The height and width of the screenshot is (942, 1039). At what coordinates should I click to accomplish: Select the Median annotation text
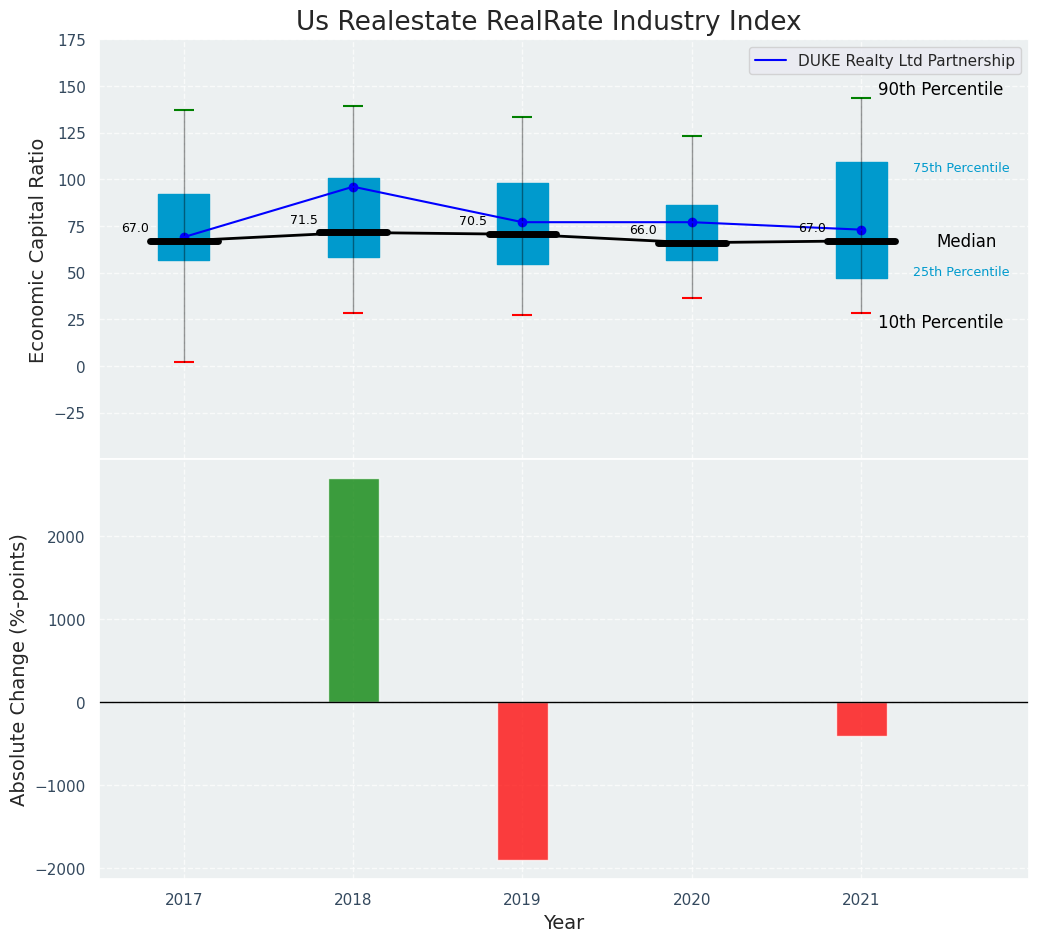[x=966, y=242]
